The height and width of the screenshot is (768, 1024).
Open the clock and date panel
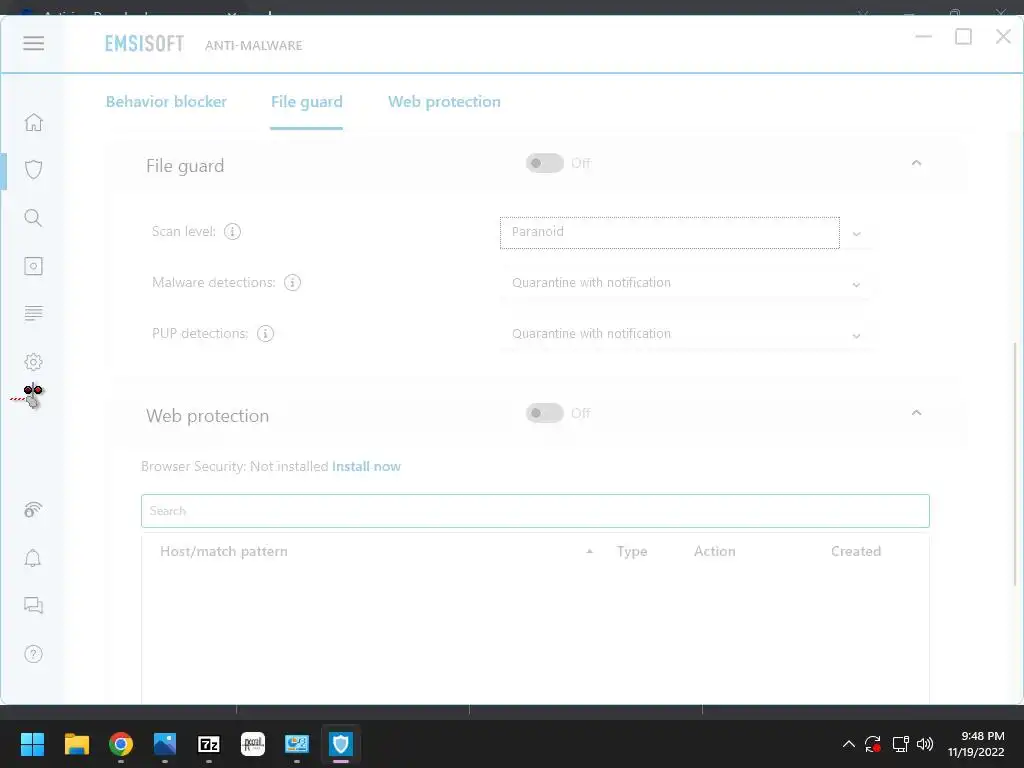[x=976, y=744]
